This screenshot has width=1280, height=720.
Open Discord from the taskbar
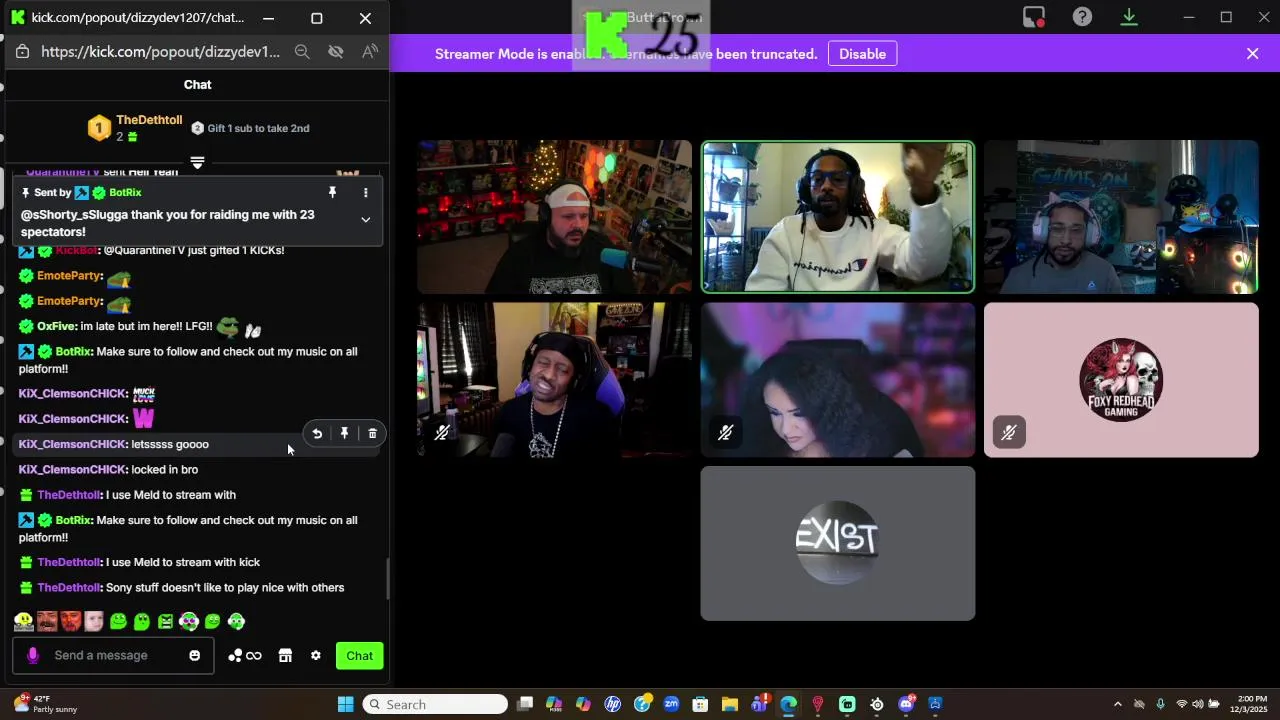(x=907, y=704)
